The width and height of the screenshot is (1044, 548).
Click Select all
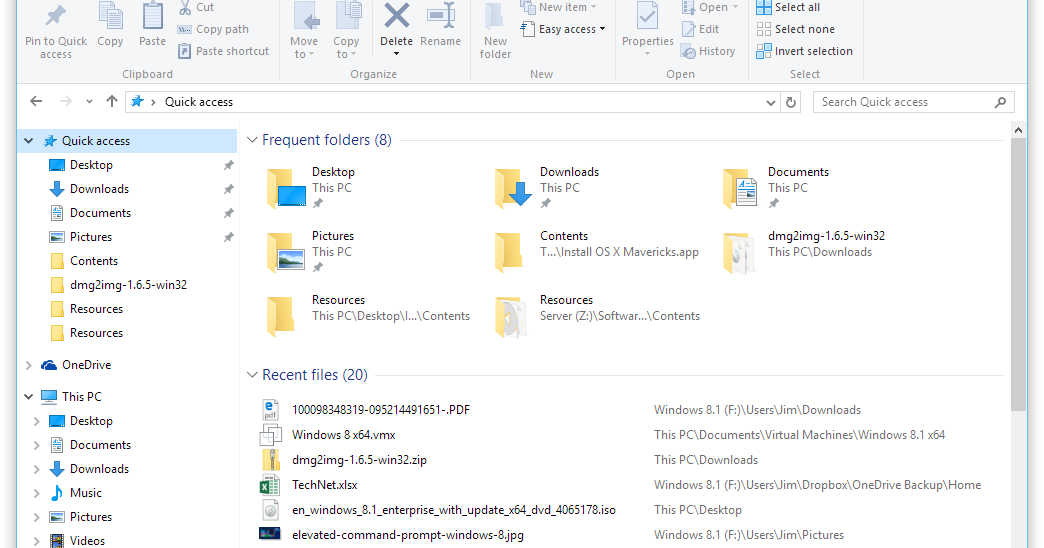(788, 7)
